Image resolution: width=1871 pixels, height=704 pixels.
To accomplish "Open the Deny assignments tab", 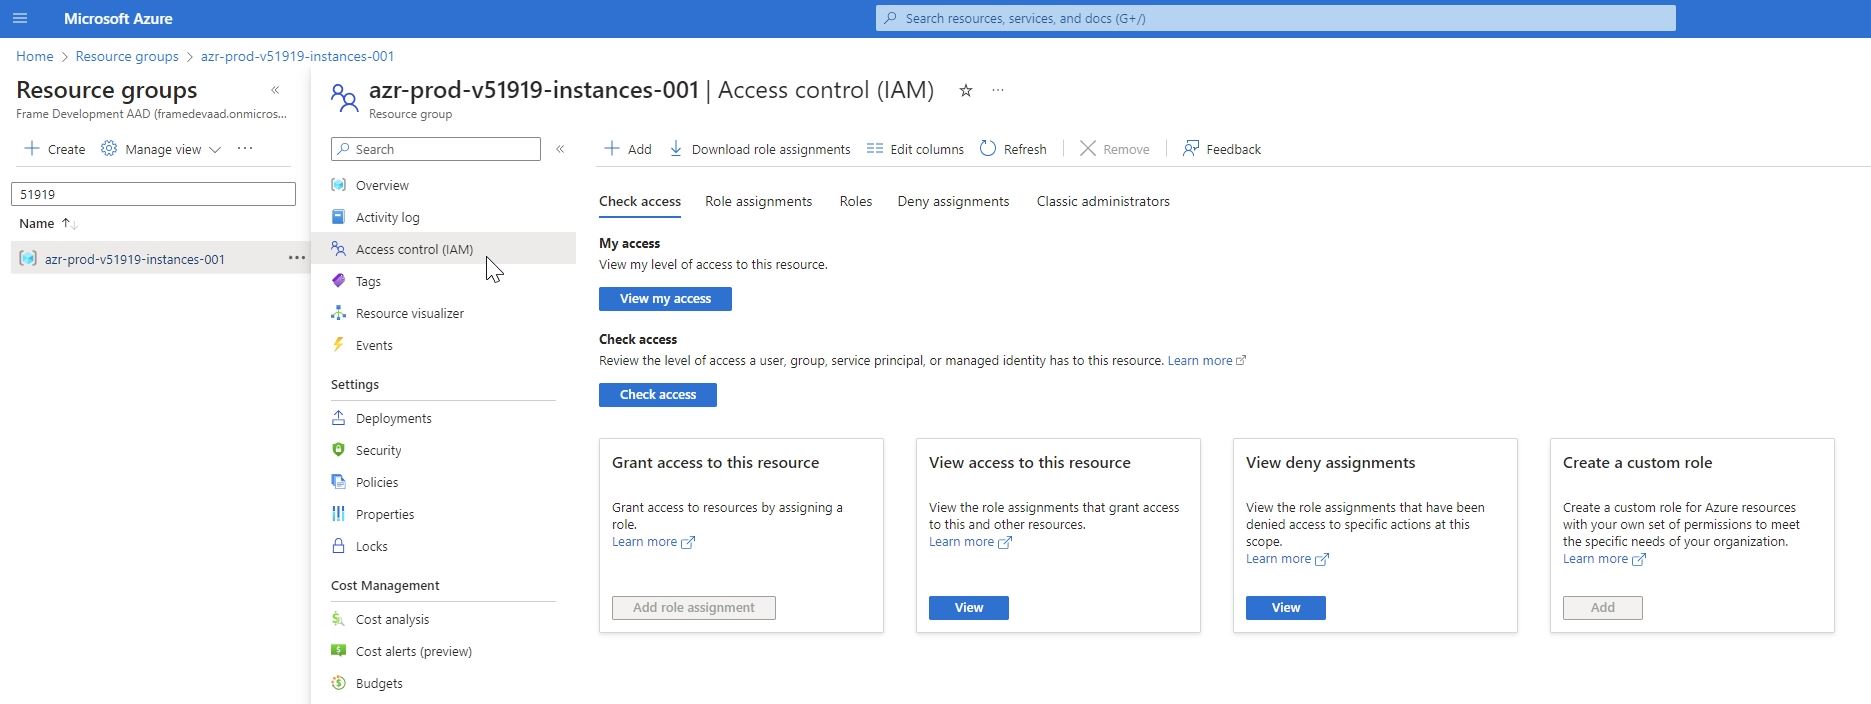I will 953,201.
